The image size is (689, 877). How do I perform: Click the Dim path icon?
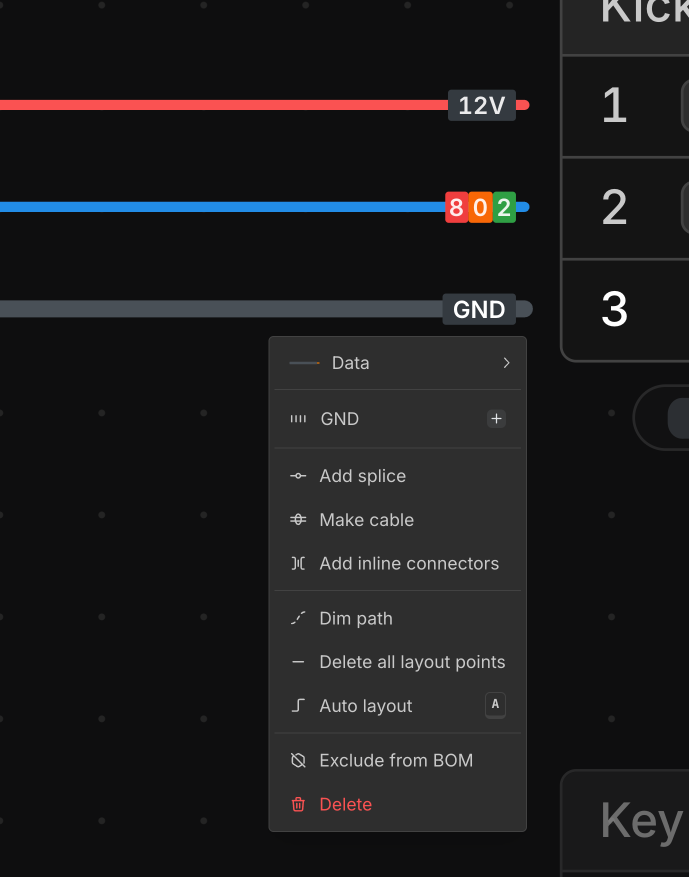298,619
